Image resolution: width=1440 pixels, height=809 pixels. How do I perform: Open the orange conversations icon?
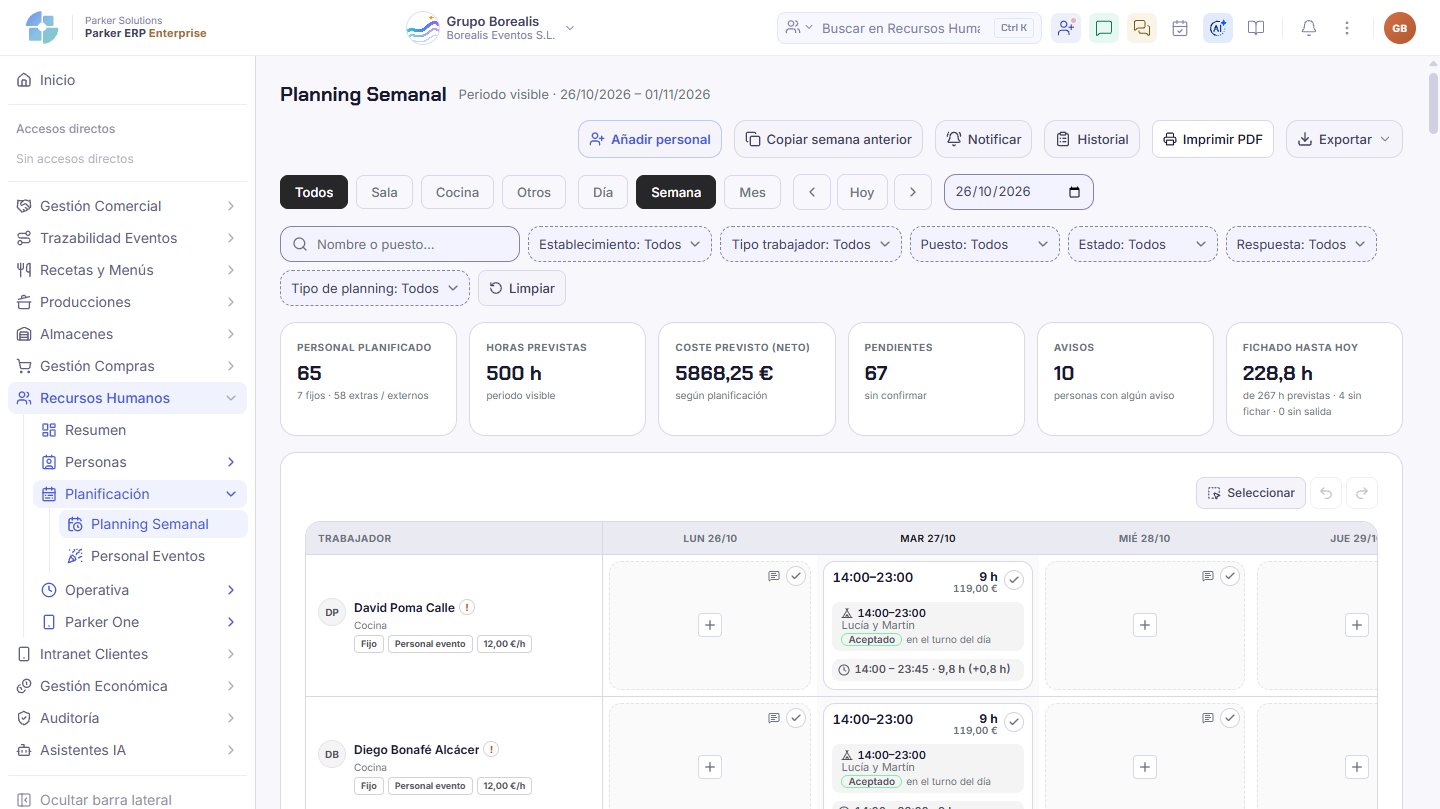click(x=1142, y=28)
